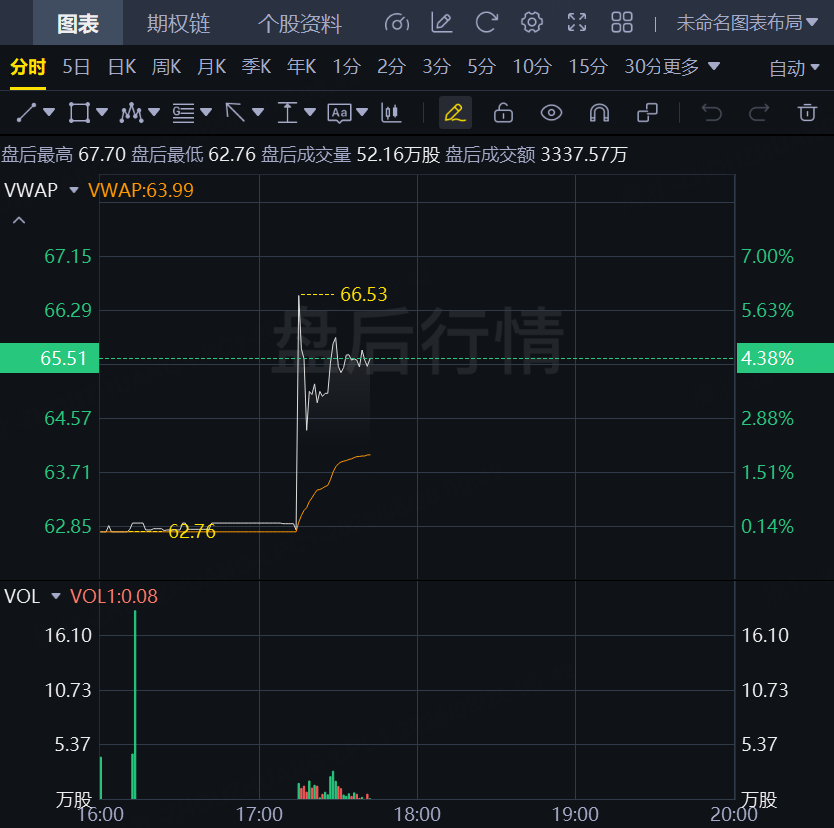Select 年K timeframe

(x=301, y=67)
